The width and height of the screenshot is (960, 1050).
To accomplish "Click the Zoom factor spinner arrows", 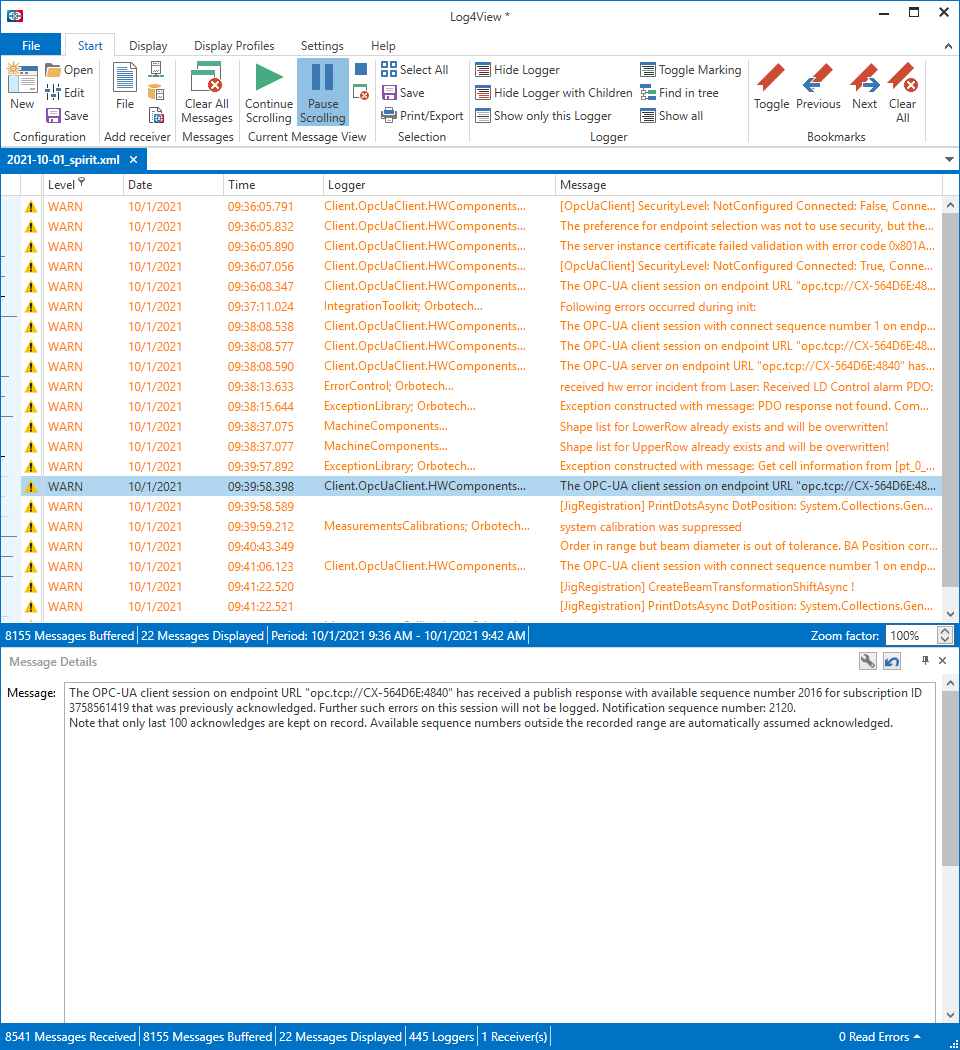I will pyautogui.click(x=945, y=635).
